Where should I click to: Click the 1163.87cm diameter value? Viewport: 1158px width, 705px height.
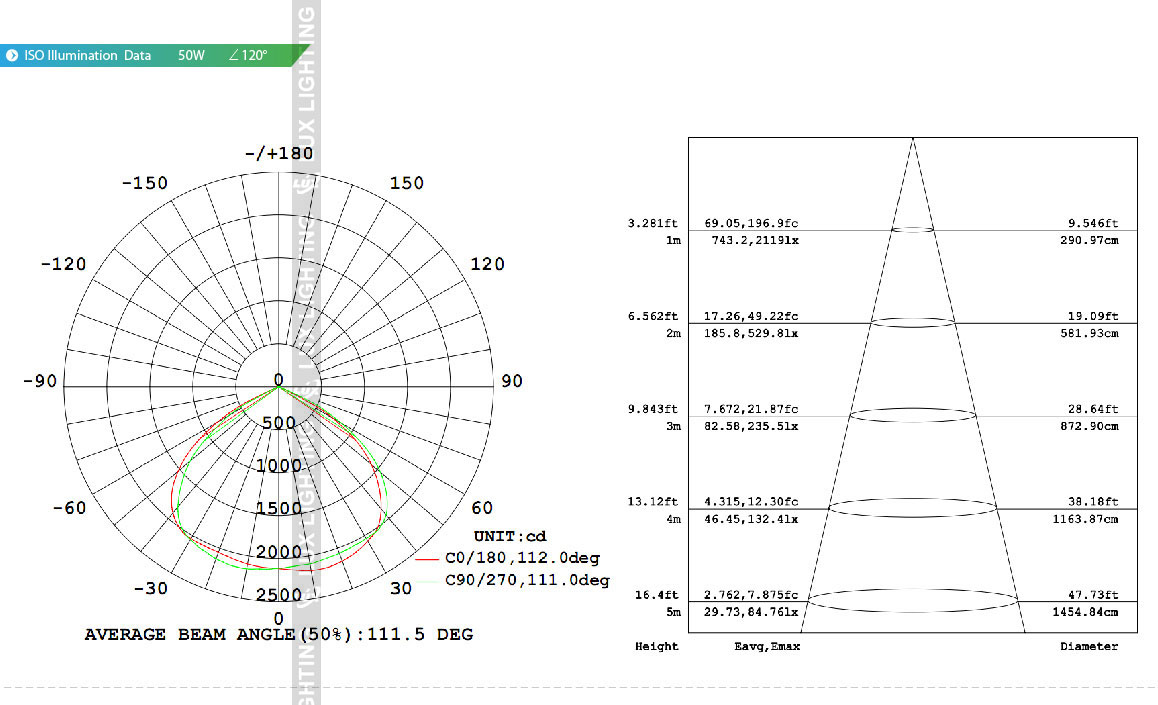tap(1086, 520)
